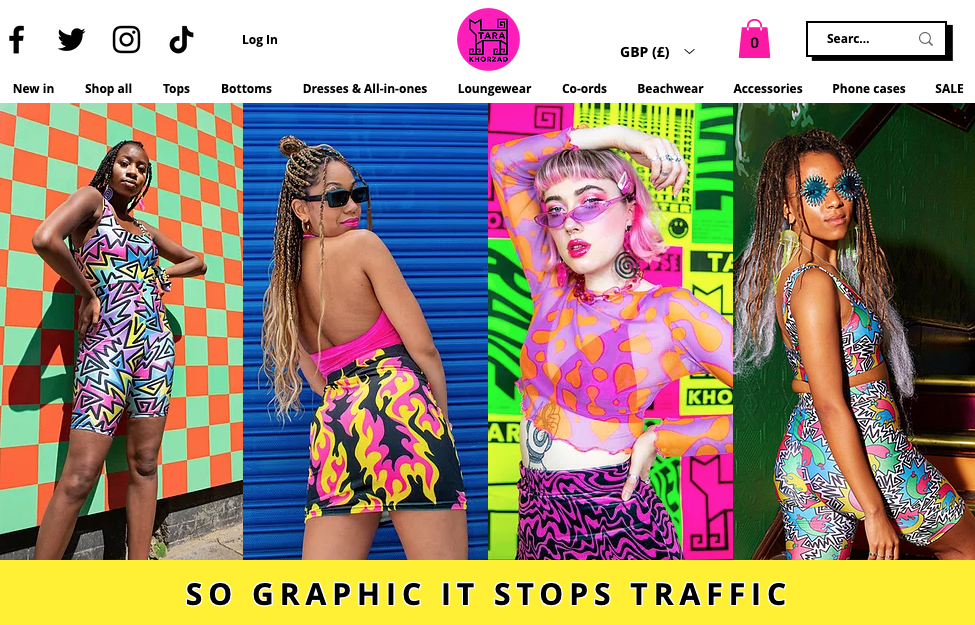Open the Loungewear category
Viewport: 975px width, 625px height.
tap(494, 88)
